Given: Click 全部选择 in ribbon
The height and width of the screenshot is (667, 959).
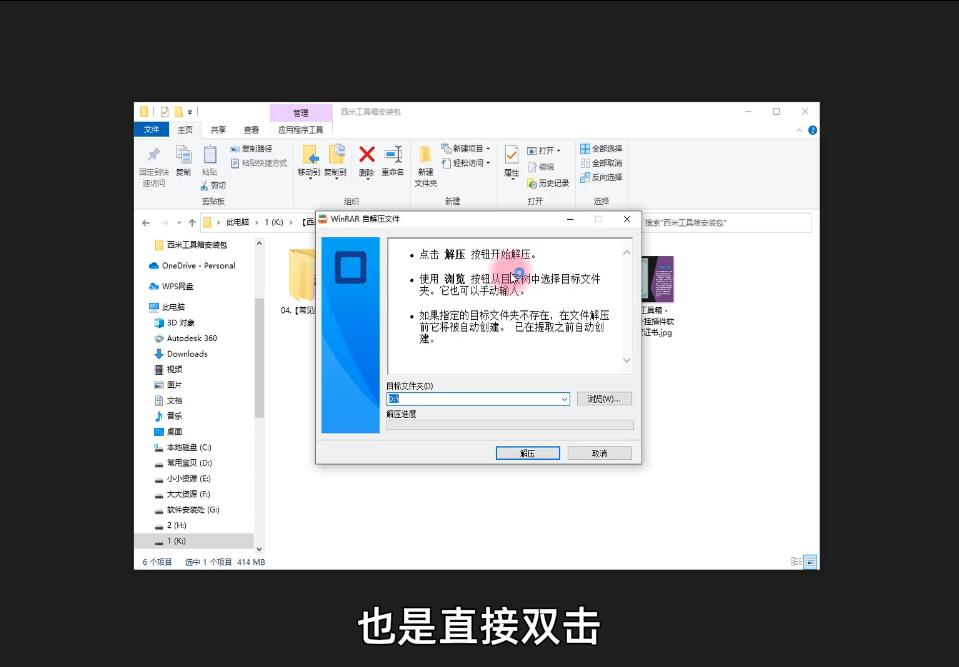Looking at the screenshot, I should (x=601, y=149).
